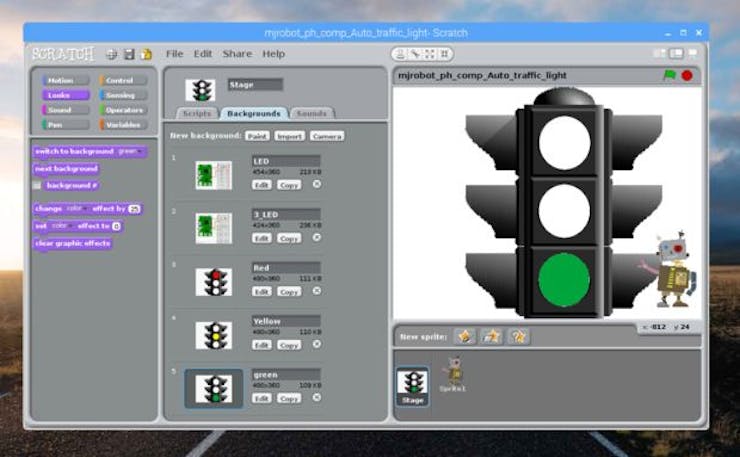The image size is (740, 457).
Task: Click the Scratch logo
Action: coord(63,54)
